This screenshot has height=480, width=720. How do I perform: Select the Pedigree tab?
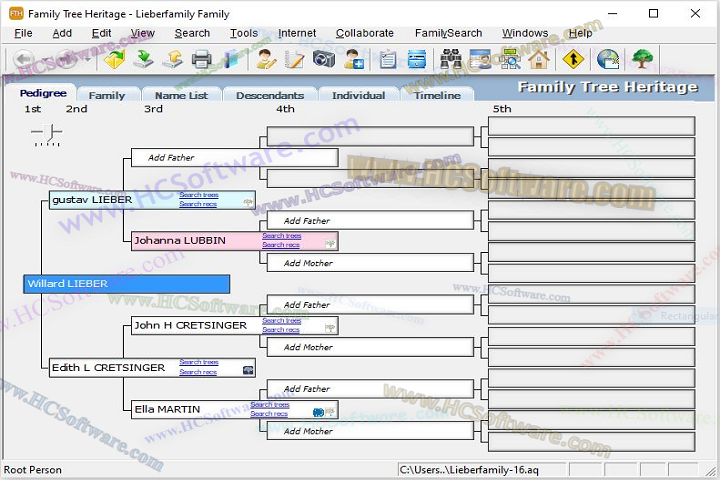[43, 93]
